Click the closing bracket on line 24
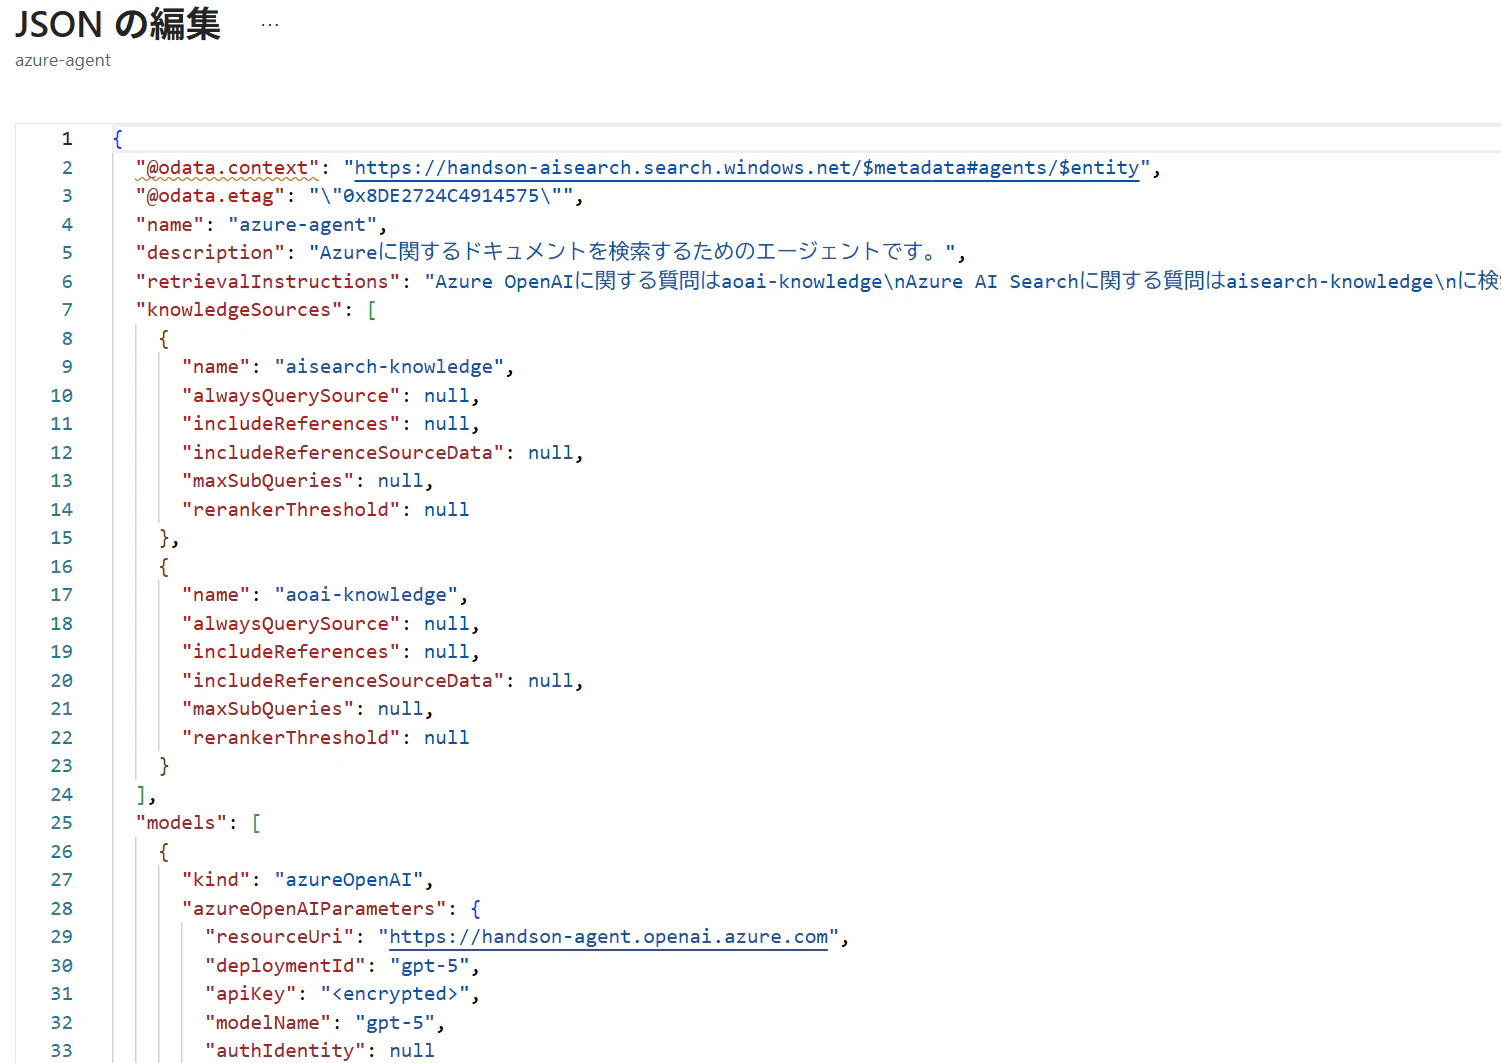 [x=141, y=795]
